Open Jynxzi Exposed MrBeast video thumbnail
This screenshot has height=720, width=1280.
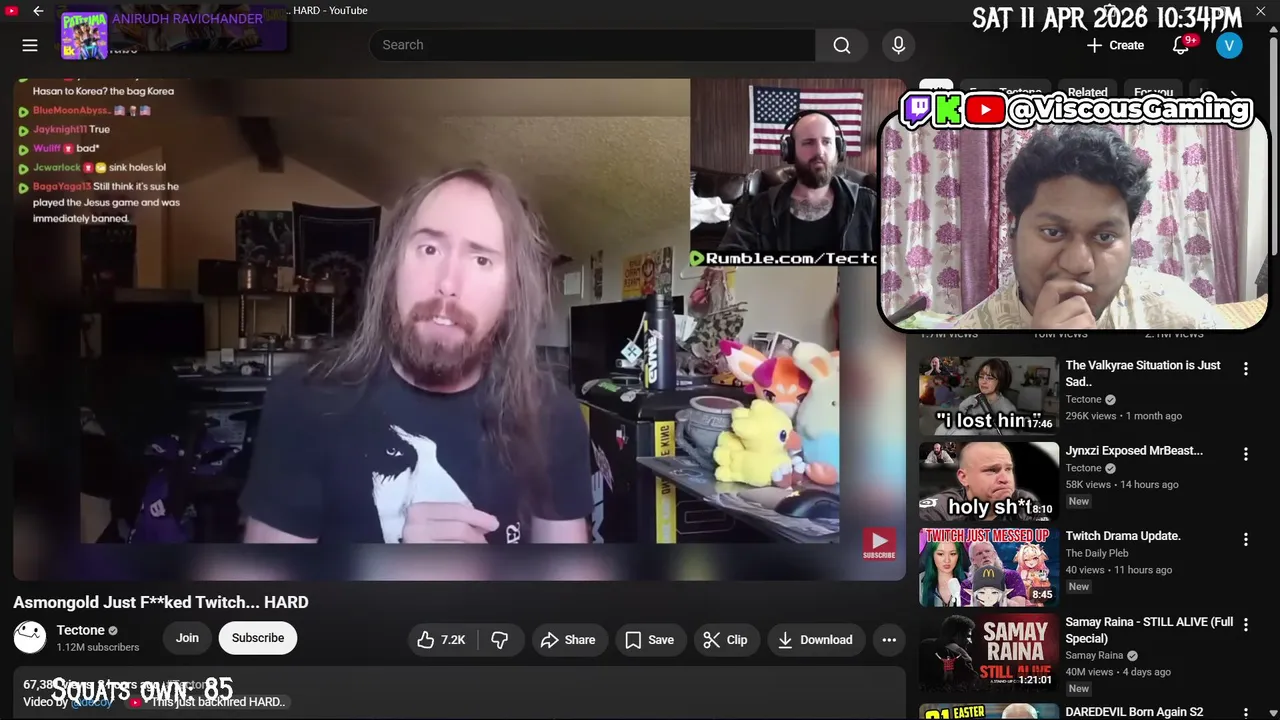(x=988, y=481)
